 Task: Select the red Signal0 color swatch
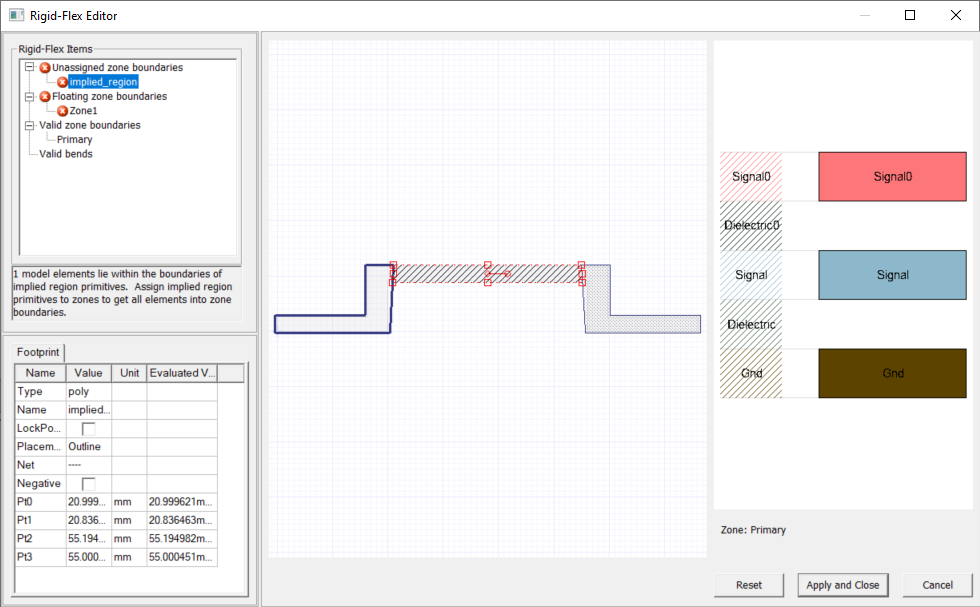pos(892,176)
